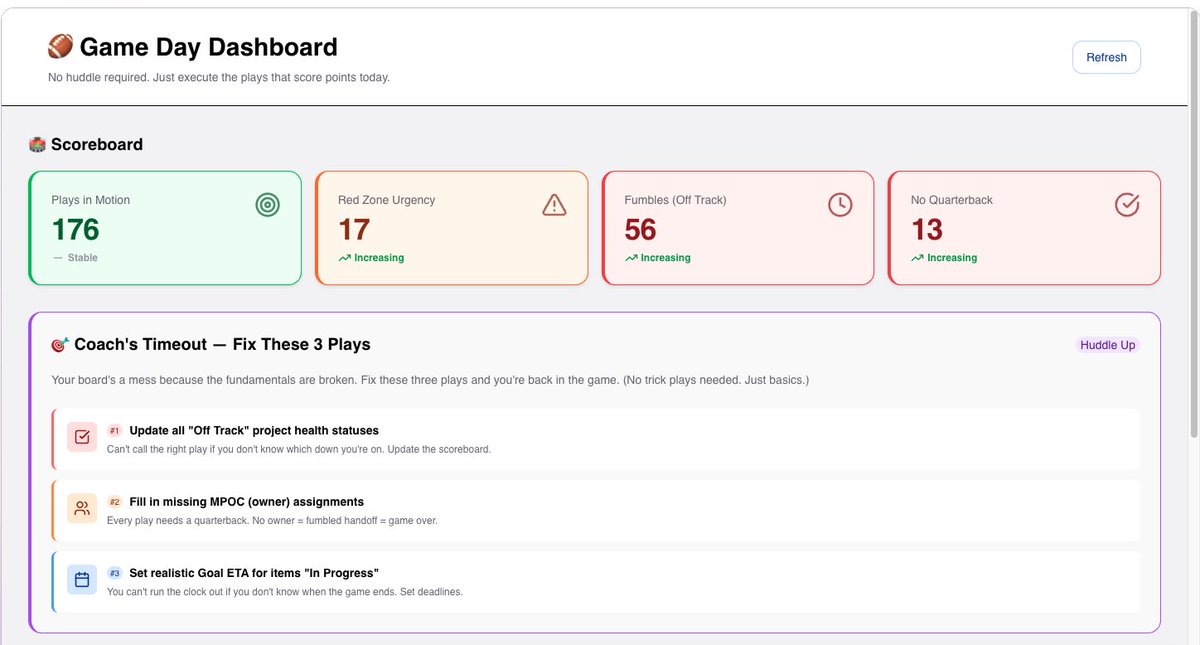Open the Fumbles (Off Track) card
This screenshot has height=645, width=1200.
[x=738, y=228]
